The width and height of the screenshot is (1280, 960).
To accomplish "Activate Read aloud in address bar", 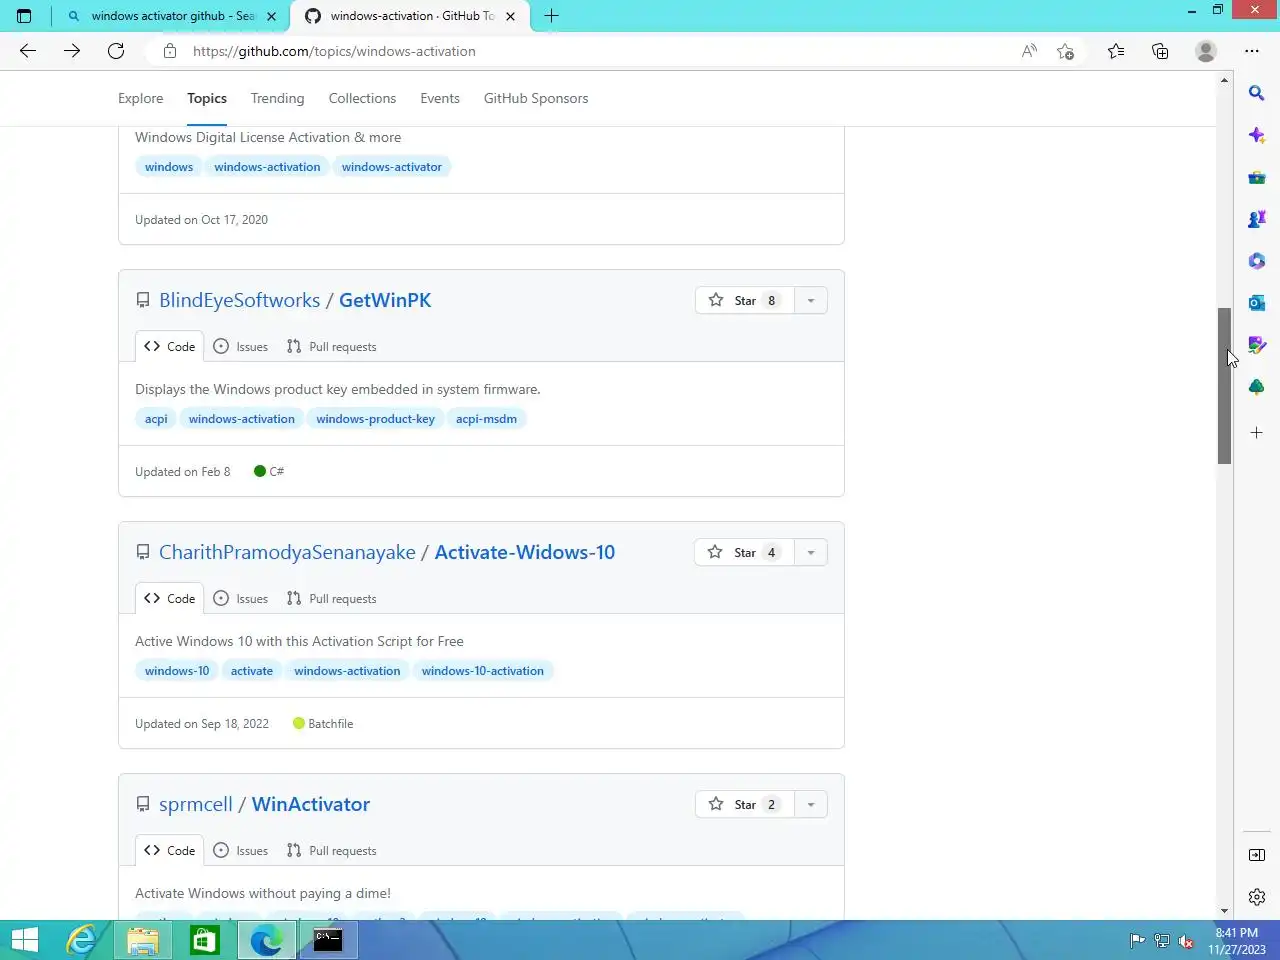I will tap(1029, 51).
